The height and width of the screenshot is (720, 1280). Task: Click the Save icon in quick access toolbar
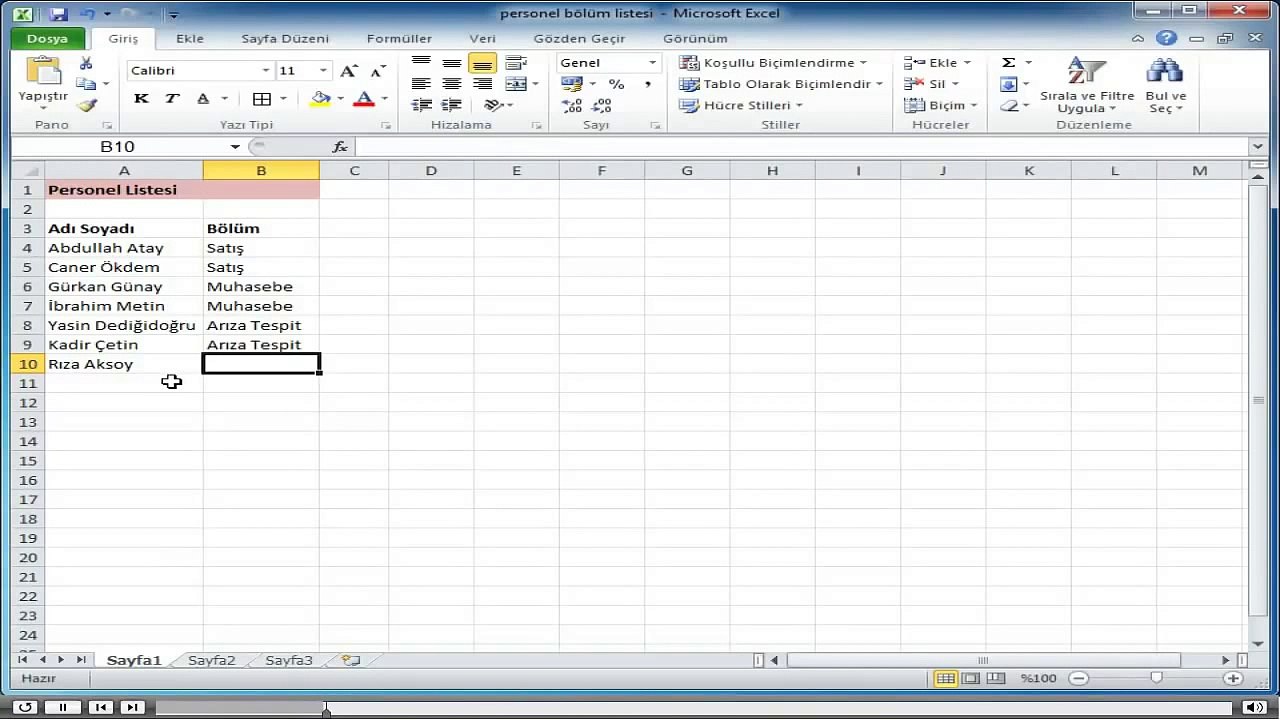click(57, 14)
